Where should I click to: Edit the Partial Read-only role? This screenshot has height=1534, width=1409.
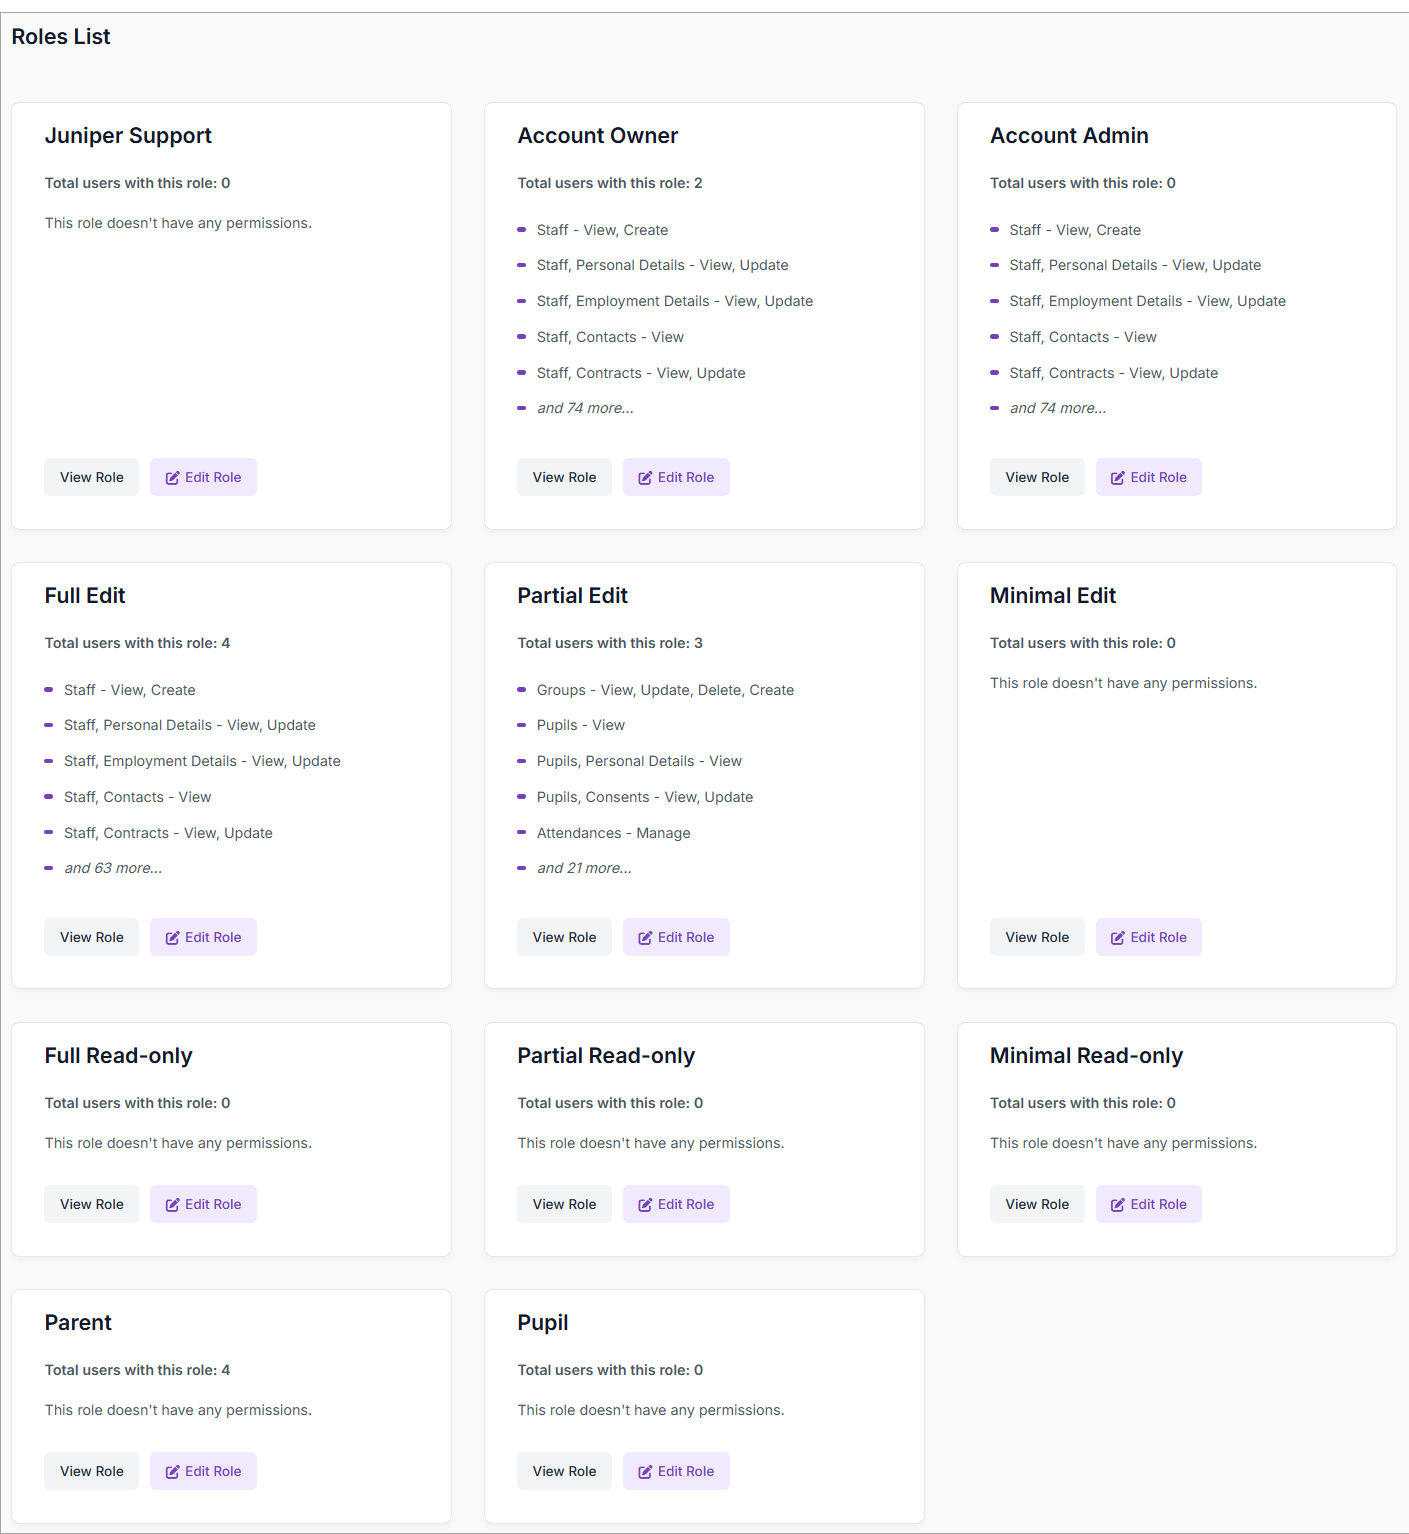676,1204
